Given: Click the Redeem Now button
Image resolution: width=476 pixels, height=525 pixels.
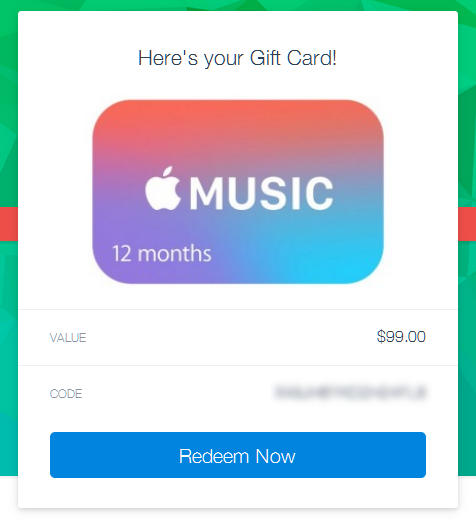Looking at the screenshot, I should point(238,455).
